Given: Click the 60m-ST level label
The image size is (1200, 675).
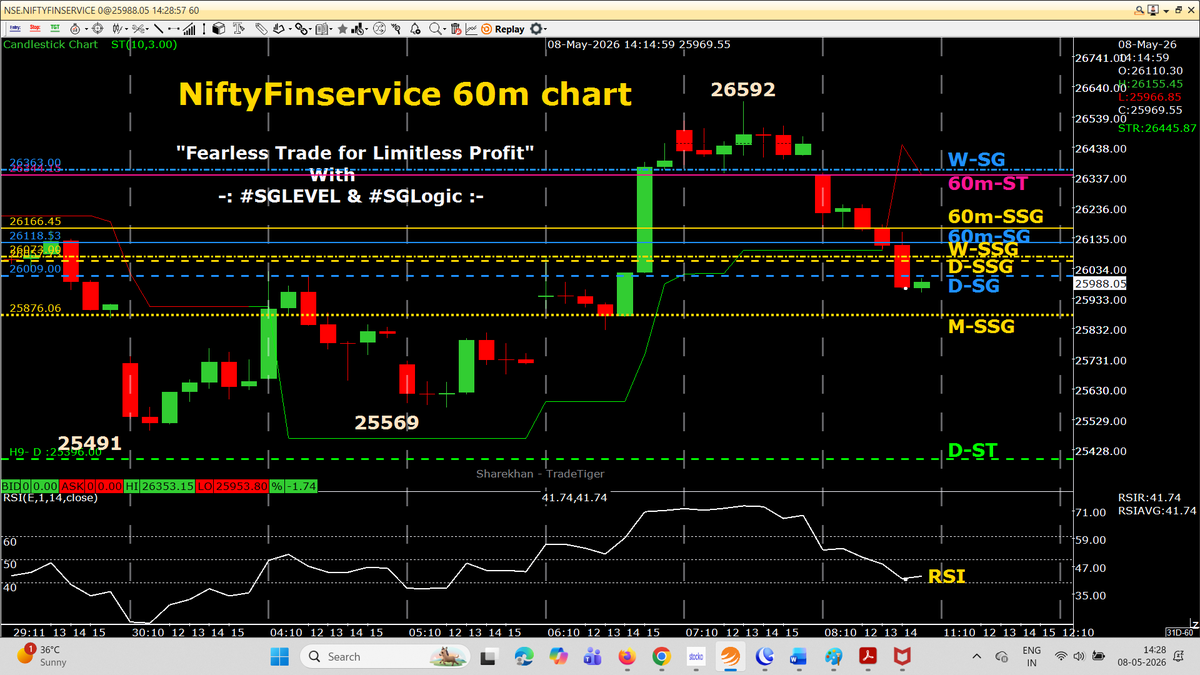Looking at the screenshot, I should point(988,183).
